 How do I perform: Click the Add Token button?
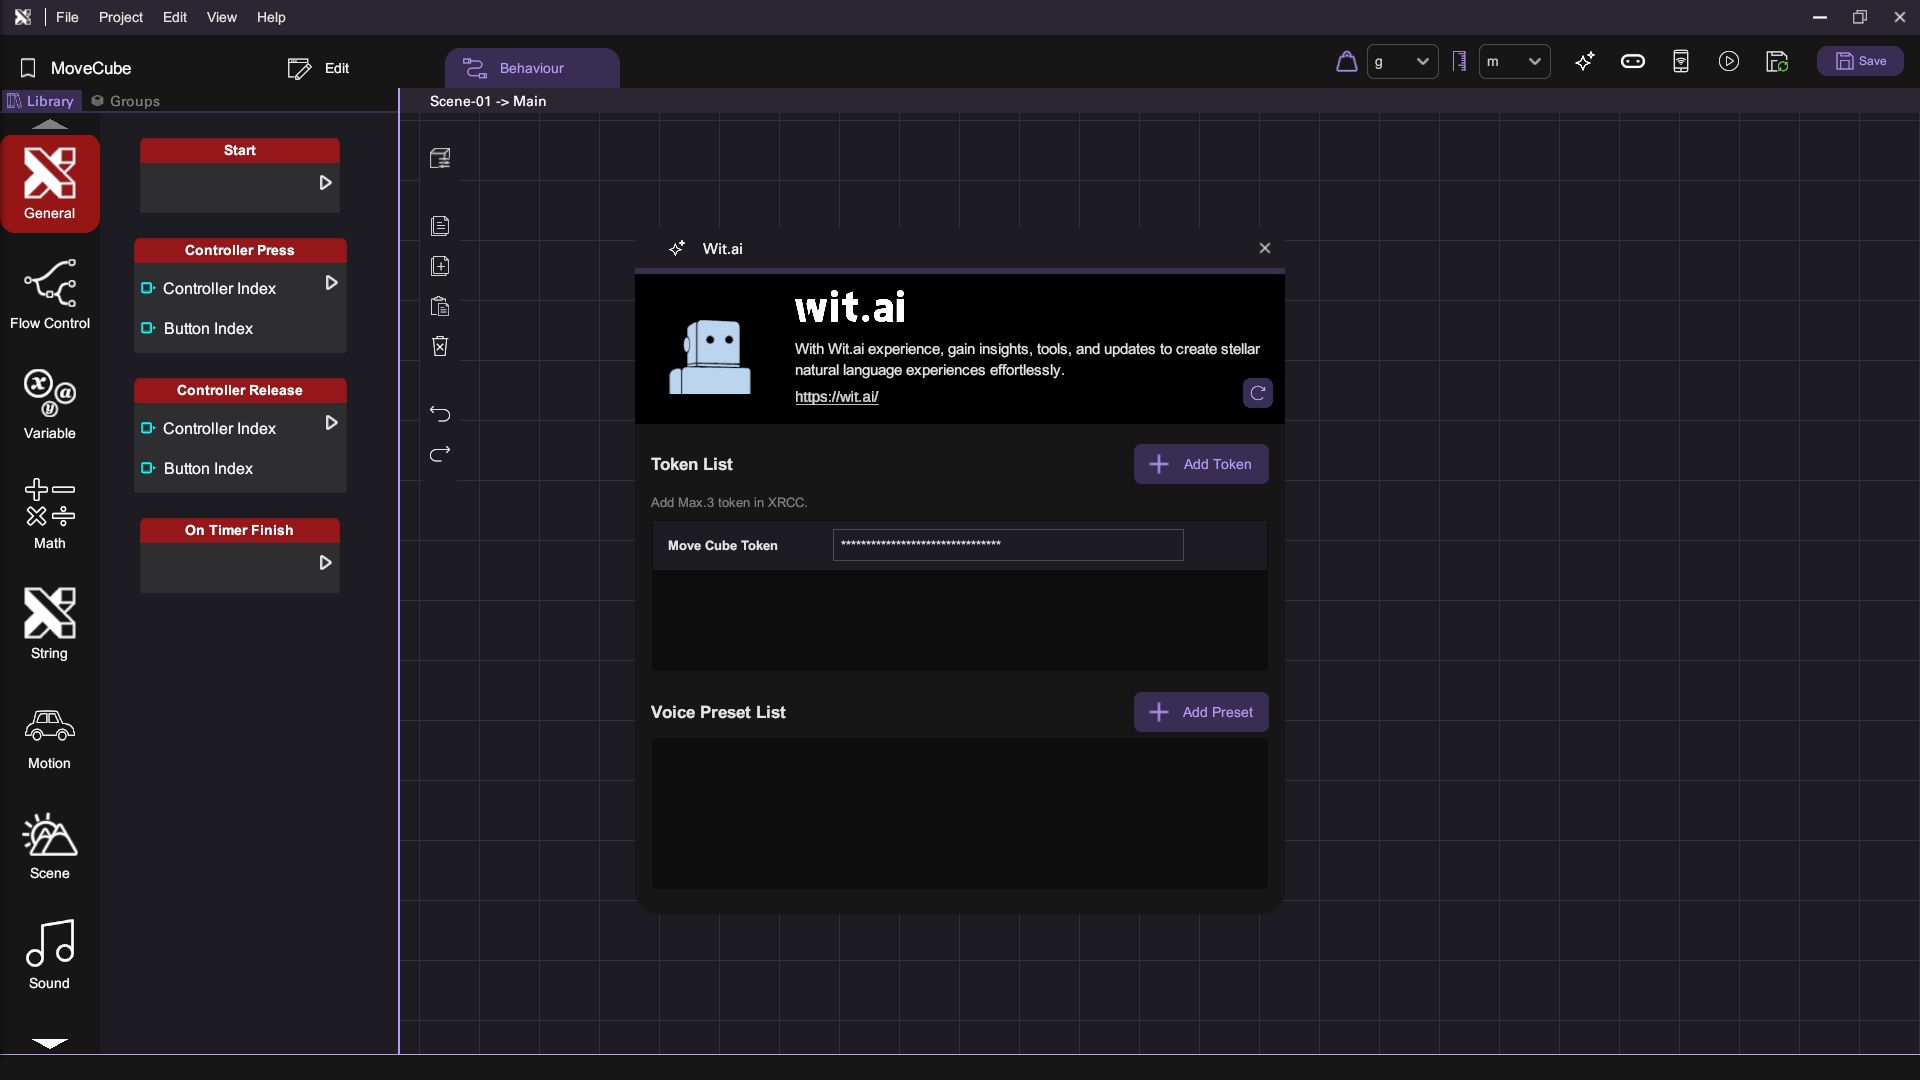coord(1200,464)
